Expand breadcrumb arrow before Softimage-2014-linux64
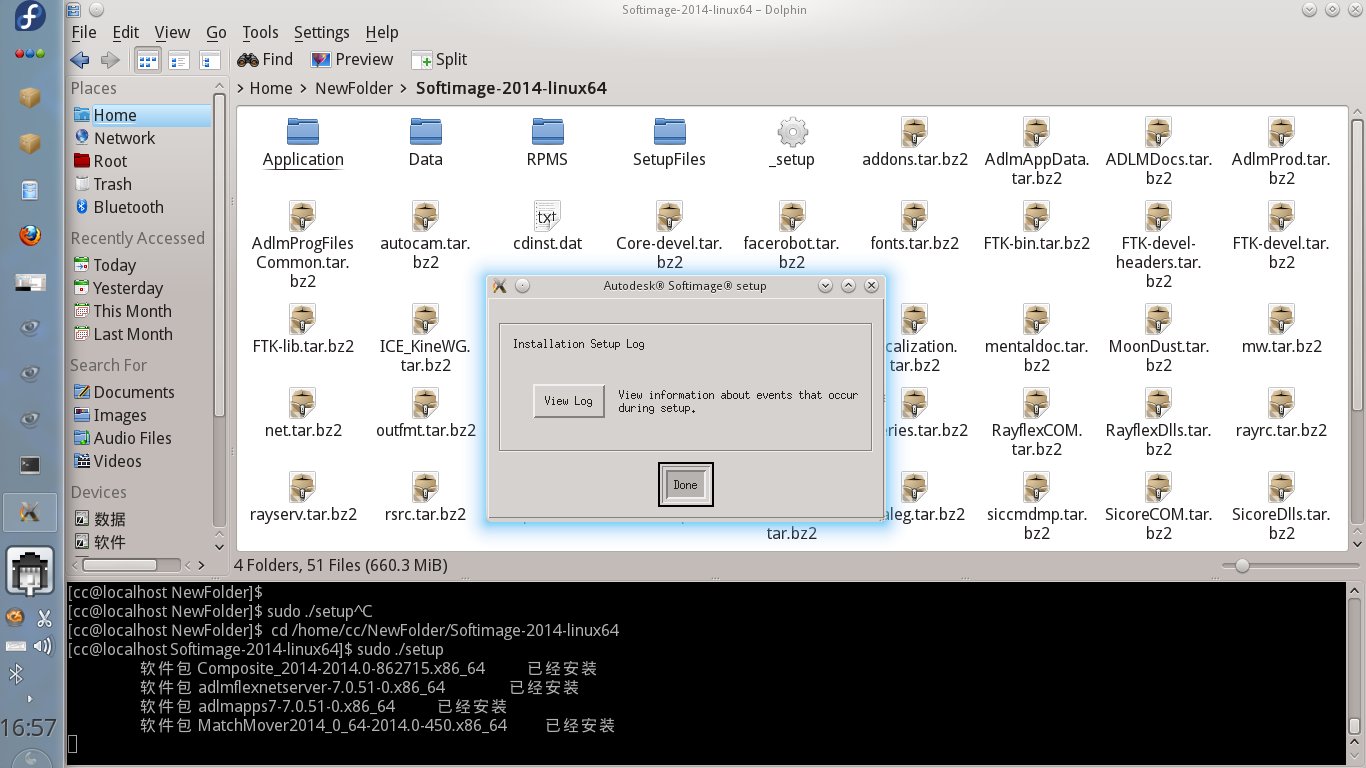Screen dimensions: 1366x768 point(405,88)
